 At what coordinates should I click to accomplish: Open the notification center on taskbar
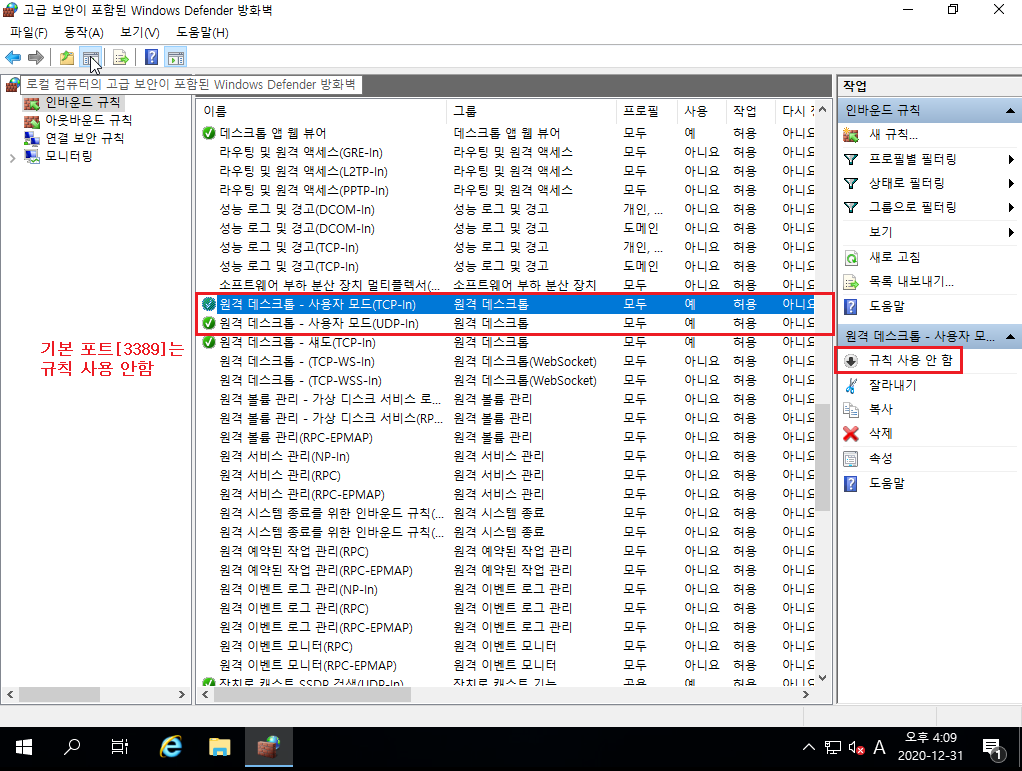pos(993,748)
